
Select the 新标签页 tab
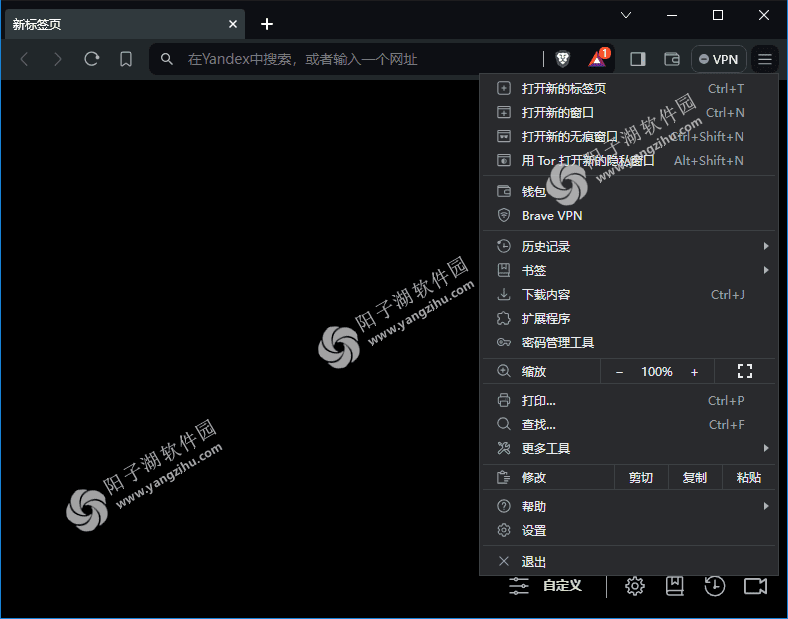point(125,24)
